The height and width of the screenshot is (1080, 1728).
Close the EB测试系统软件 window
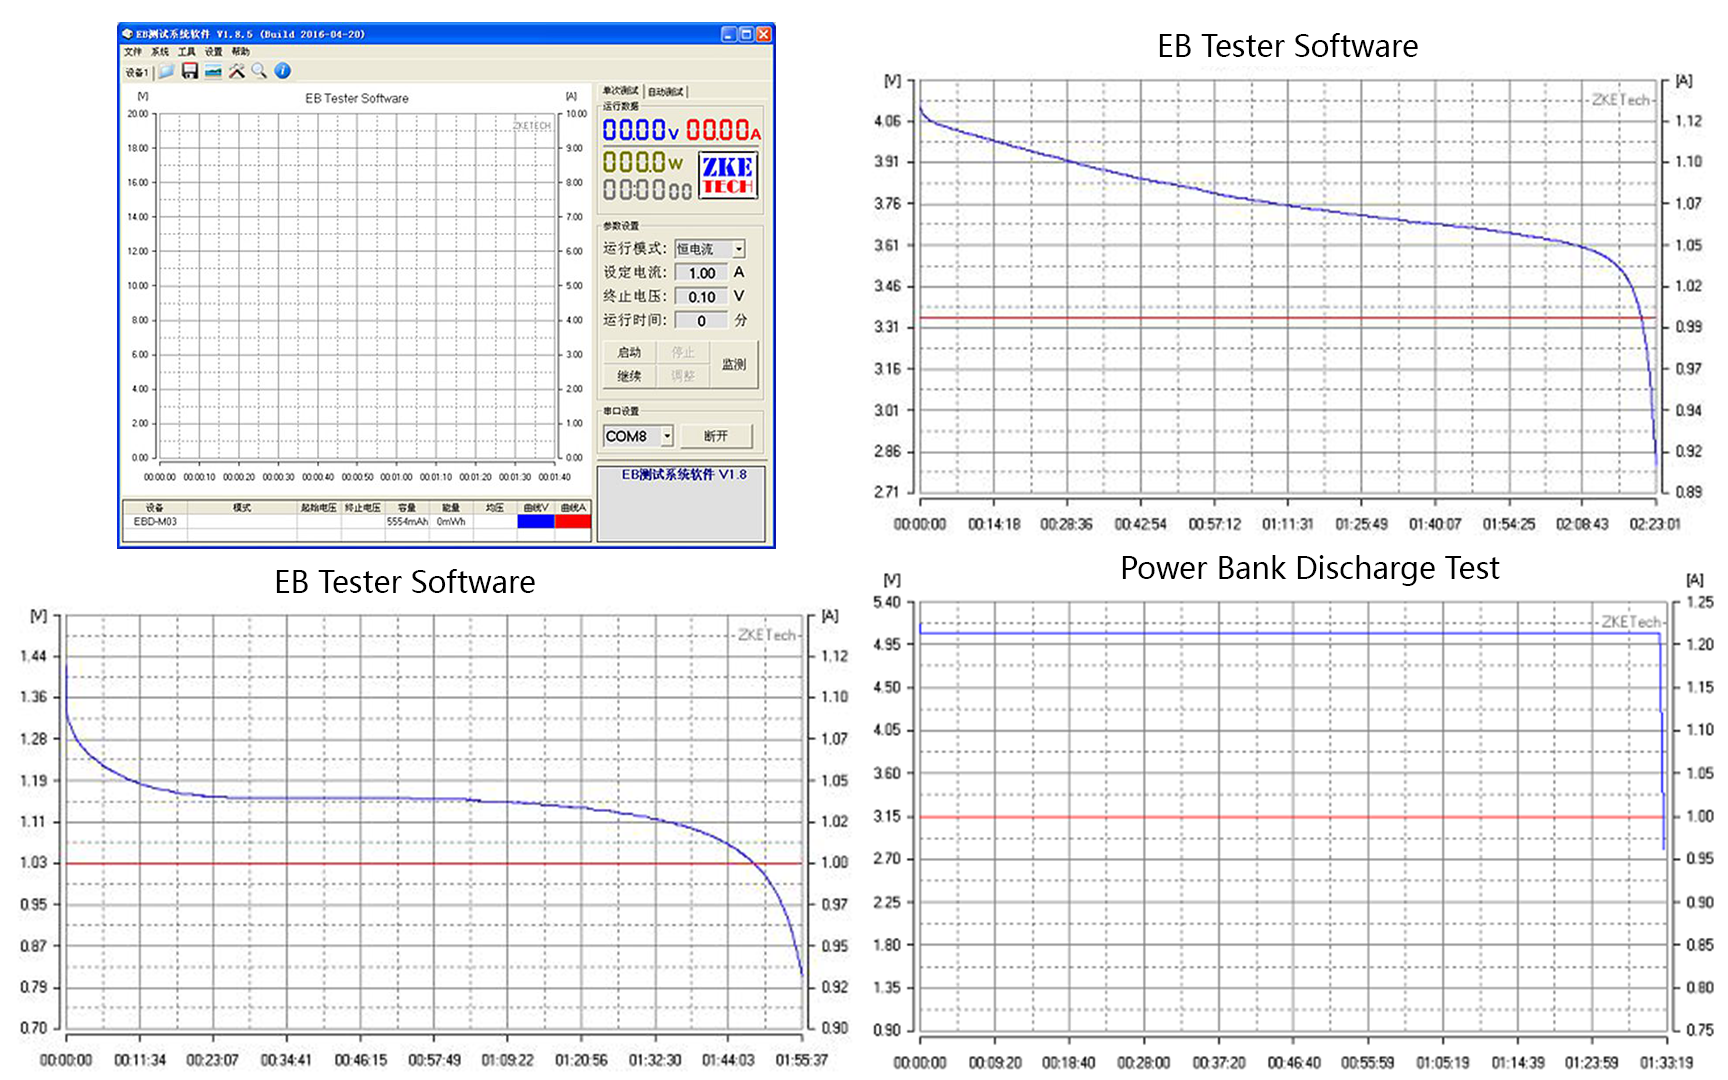[764, 34]
